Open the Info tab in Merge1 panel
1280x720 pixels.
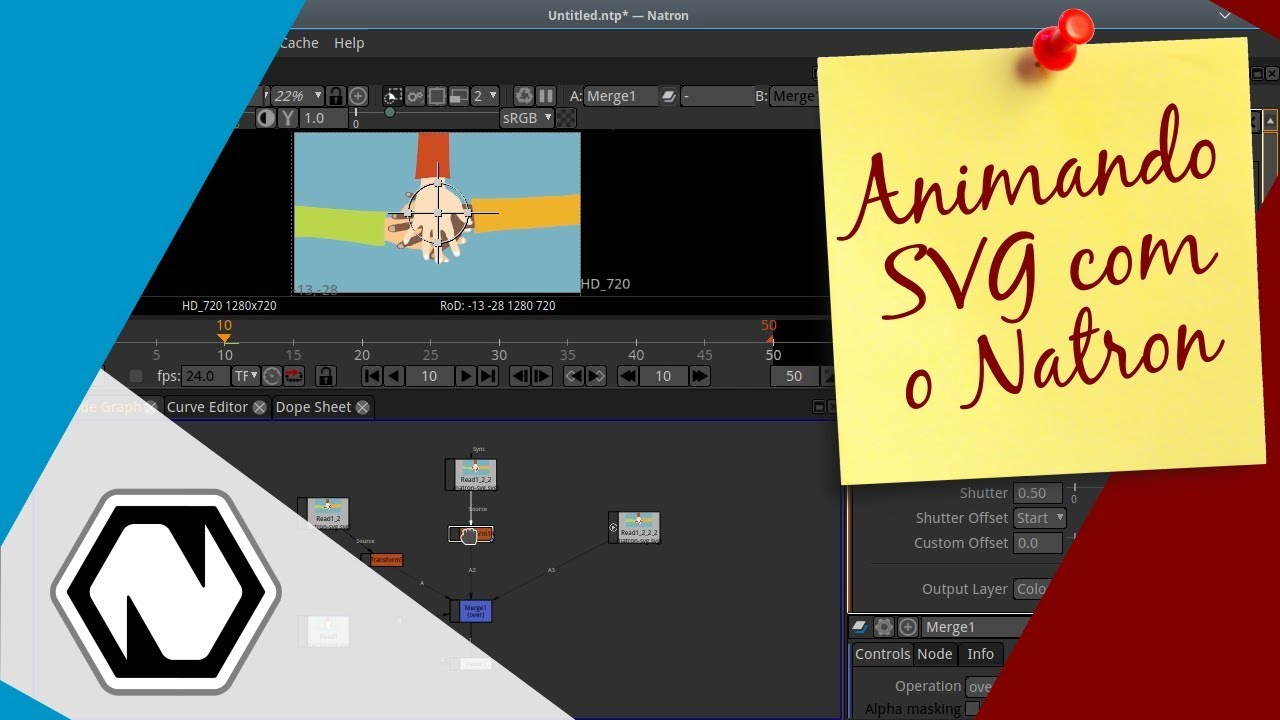pyautogui.click(x=980, y=654)
